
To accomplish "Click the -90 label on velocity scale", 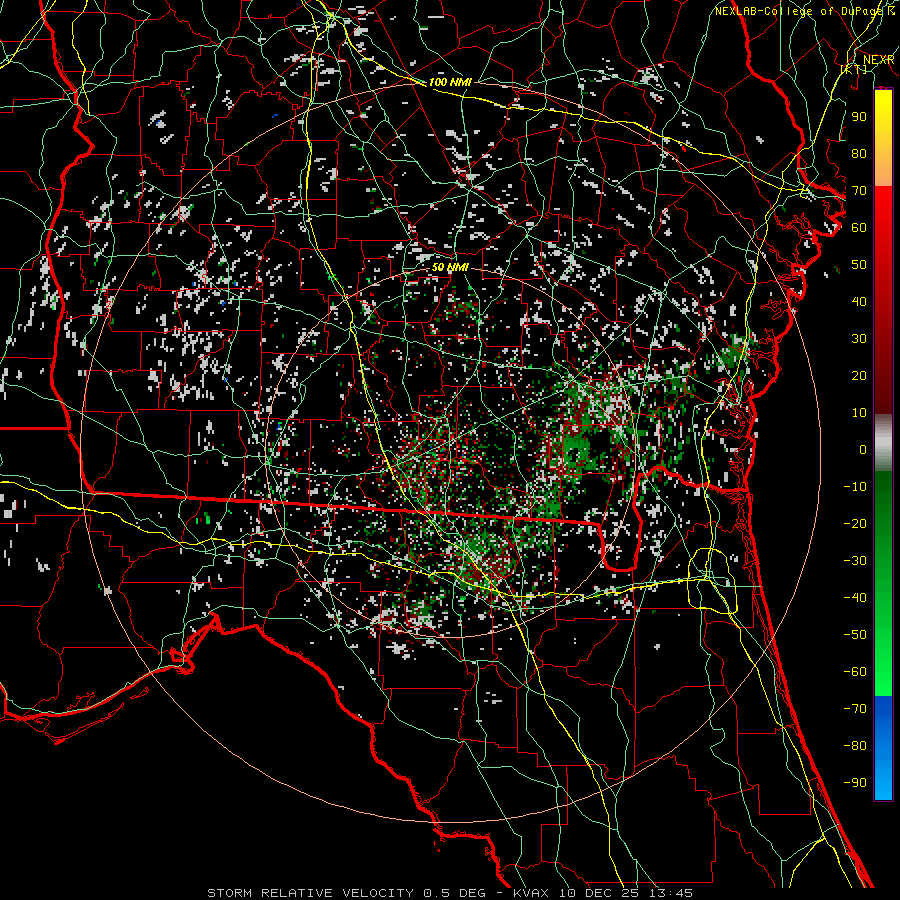I will click(x=855, y=782).
